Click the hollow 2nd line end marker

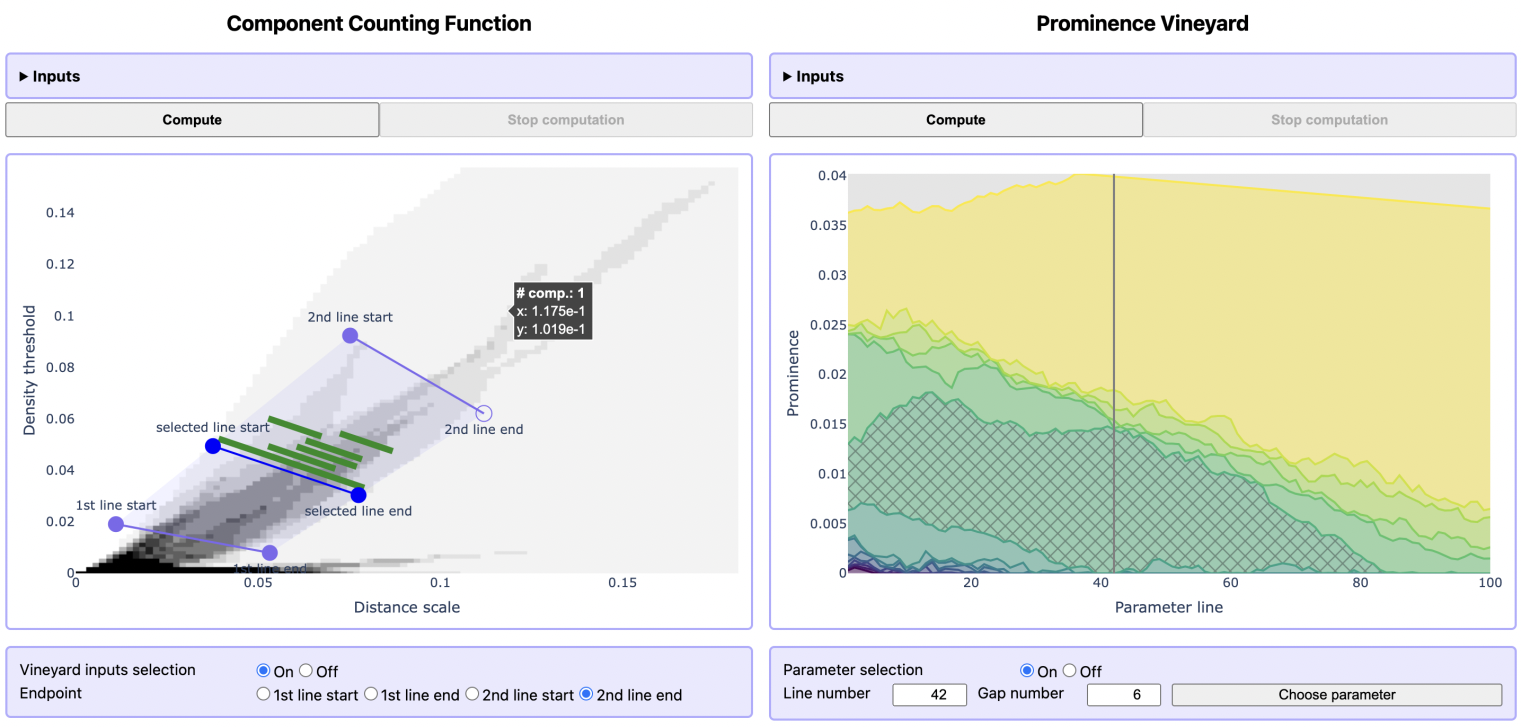click(484, 413)
